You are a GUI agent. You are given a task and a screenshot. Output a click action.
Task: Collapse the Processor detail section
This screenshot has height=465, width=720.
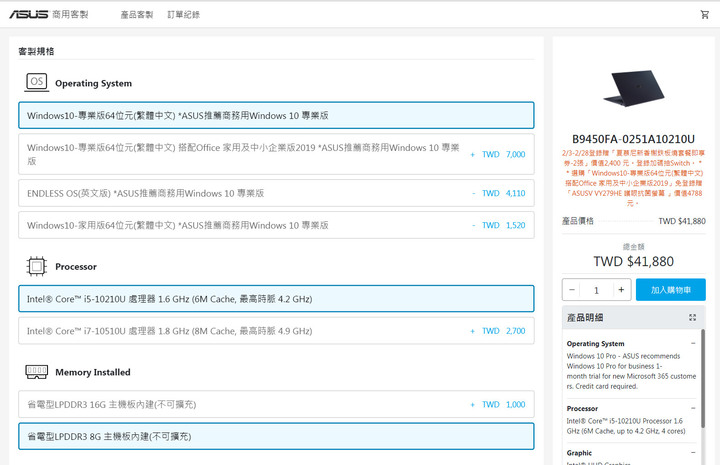(693, 408)
